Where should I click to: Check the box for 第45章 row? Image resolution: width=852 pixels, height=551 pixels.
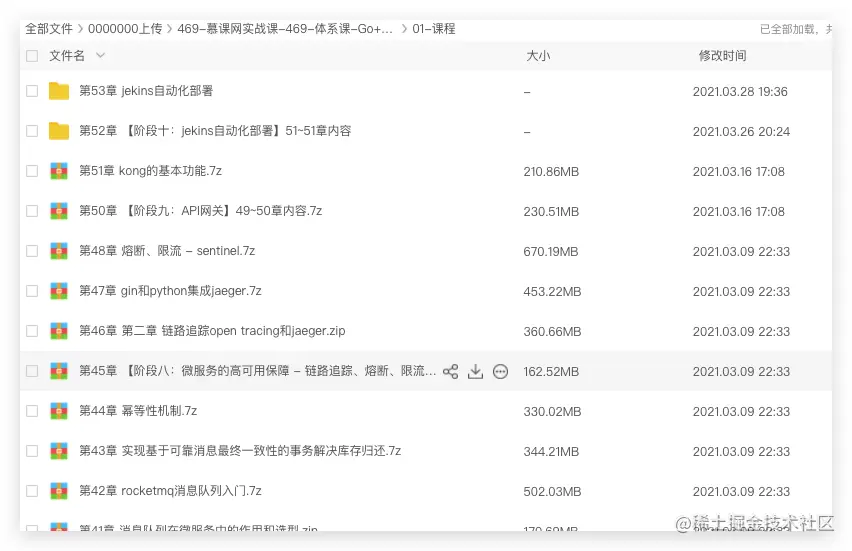[32, 371]
